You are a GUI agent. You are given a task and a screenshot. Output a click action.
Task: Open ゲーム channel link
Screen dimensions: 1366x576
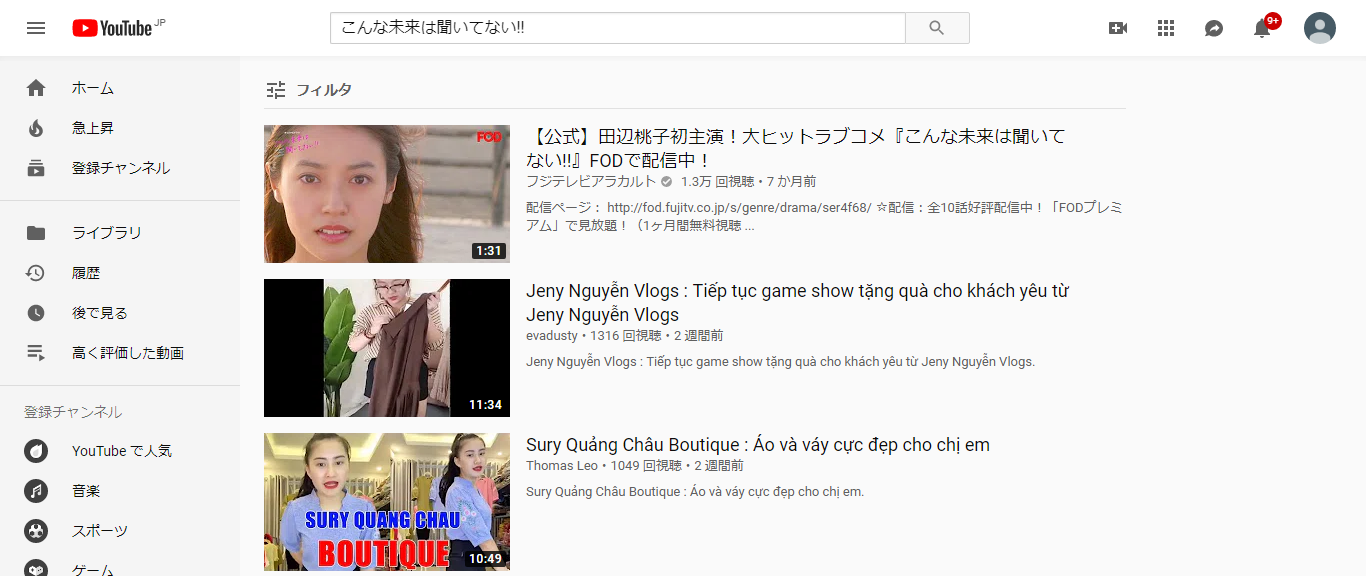(93, 569)
